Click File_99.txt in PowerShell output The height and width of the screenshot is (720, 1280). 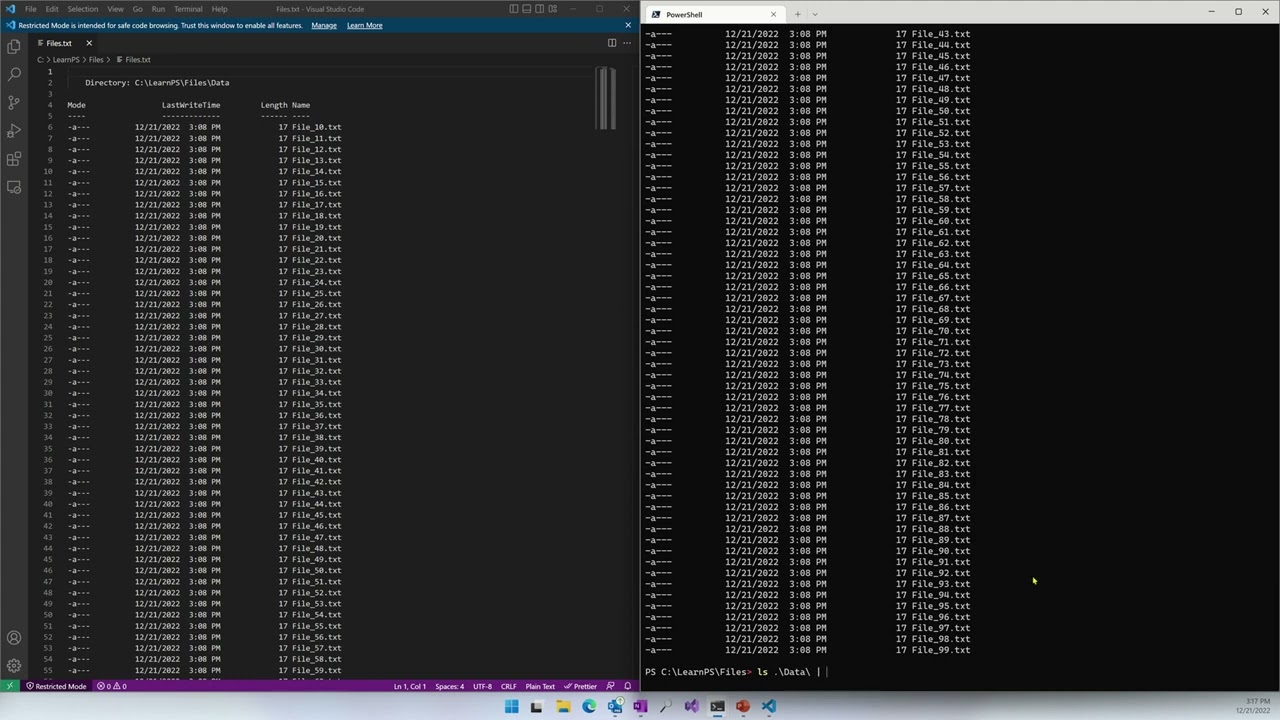[x=941, y=650]
